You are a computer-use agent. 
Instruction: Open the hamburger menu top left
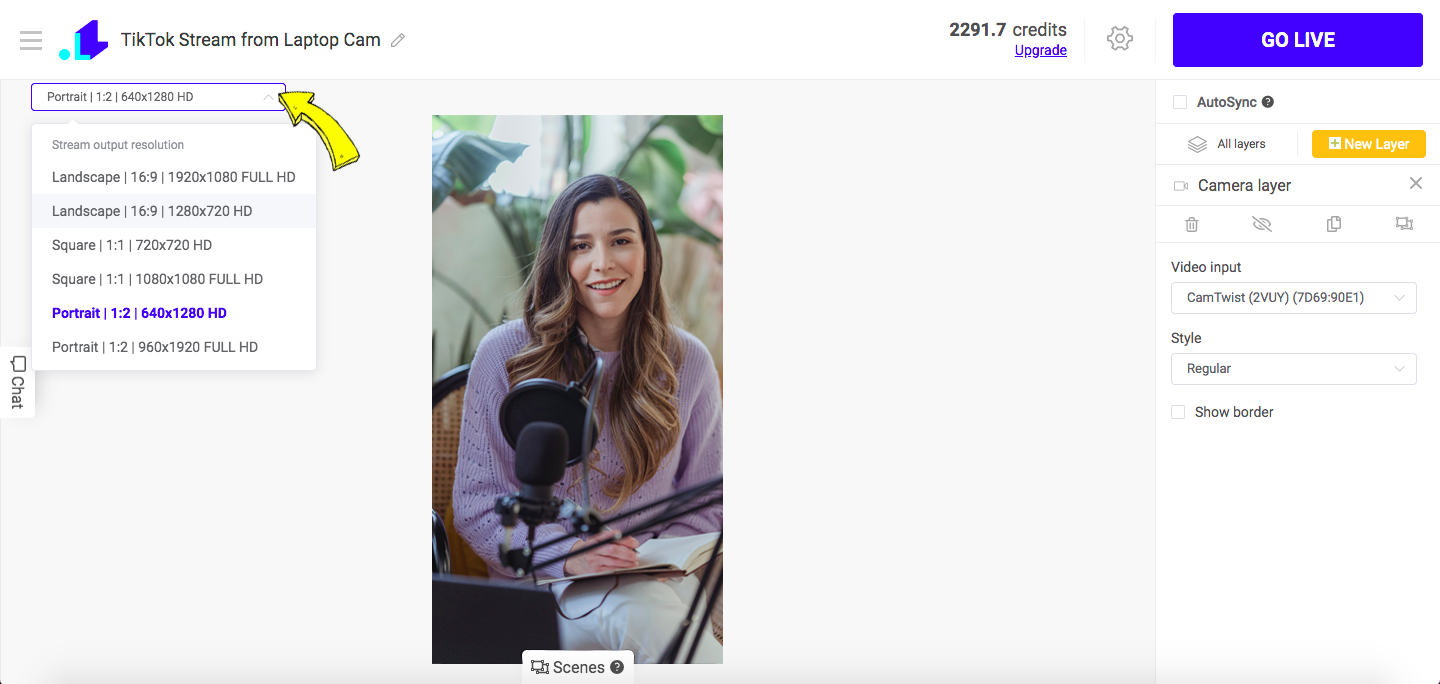click(31, 40)
